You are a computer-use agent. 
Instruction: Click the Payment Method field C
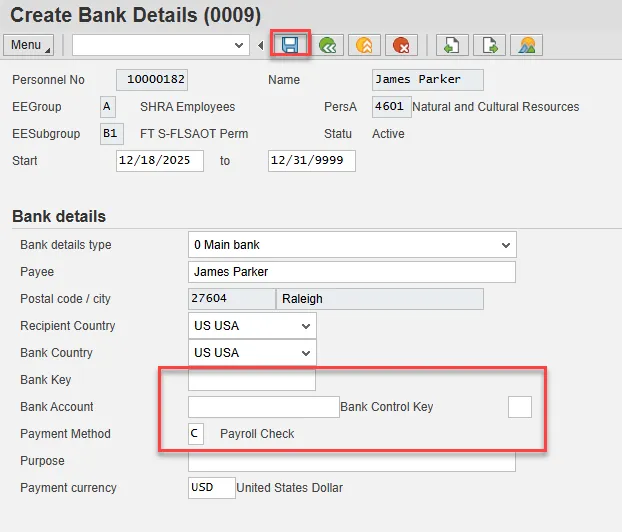tap(196, 434)
